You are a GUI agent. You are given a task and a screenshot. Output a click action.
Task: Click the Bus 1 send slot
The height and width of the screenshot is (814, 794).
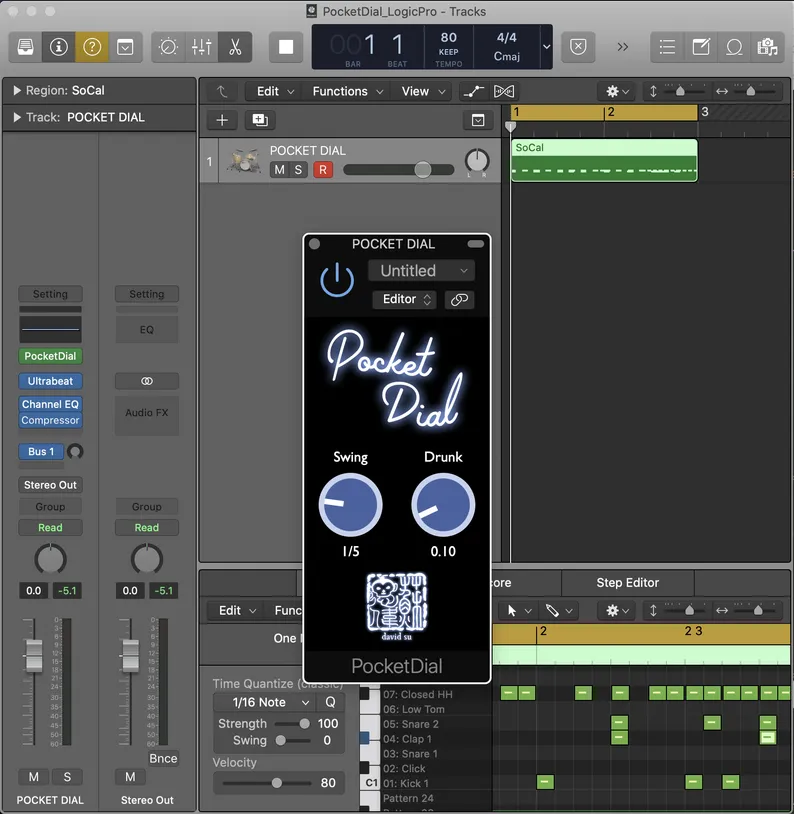point(41,452)
